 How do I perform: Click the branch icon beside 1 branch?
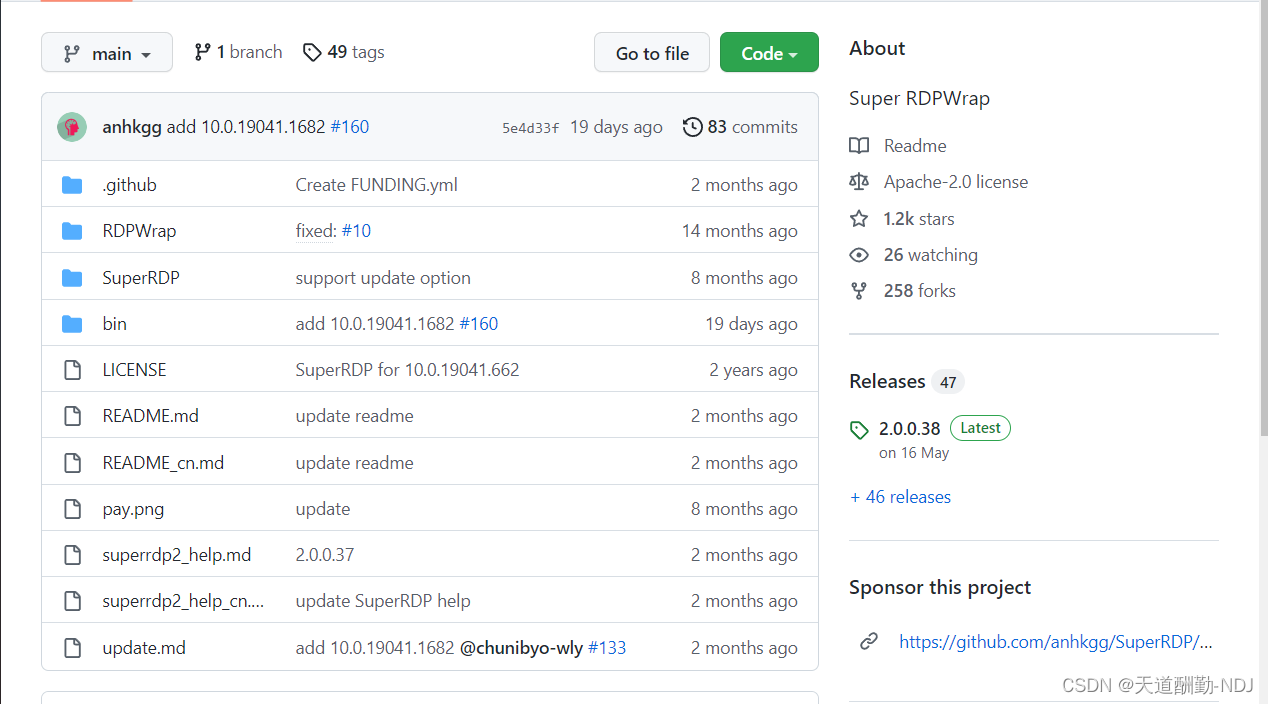pyautogui.click(x=202, y=52)
